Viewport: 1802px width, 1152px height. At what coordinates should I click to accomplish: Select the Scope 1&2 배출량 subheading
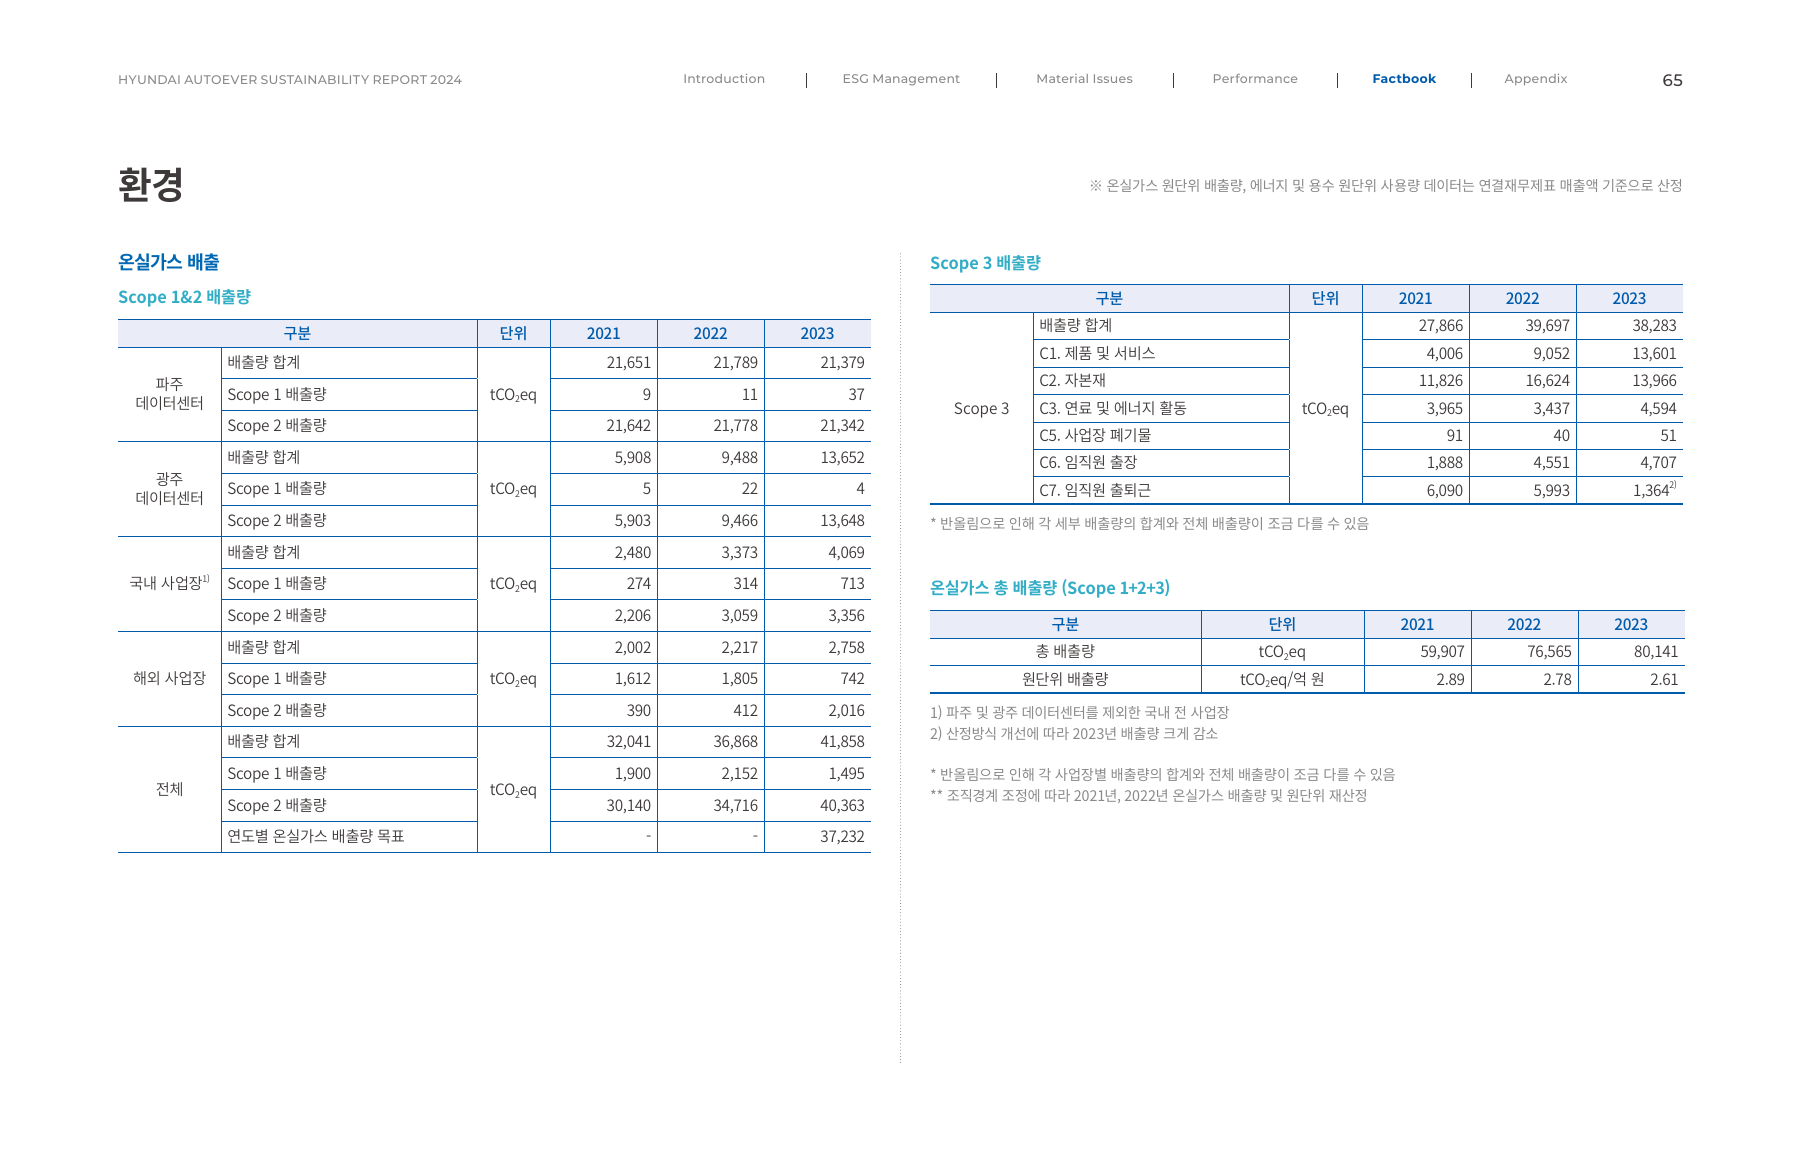184,297
